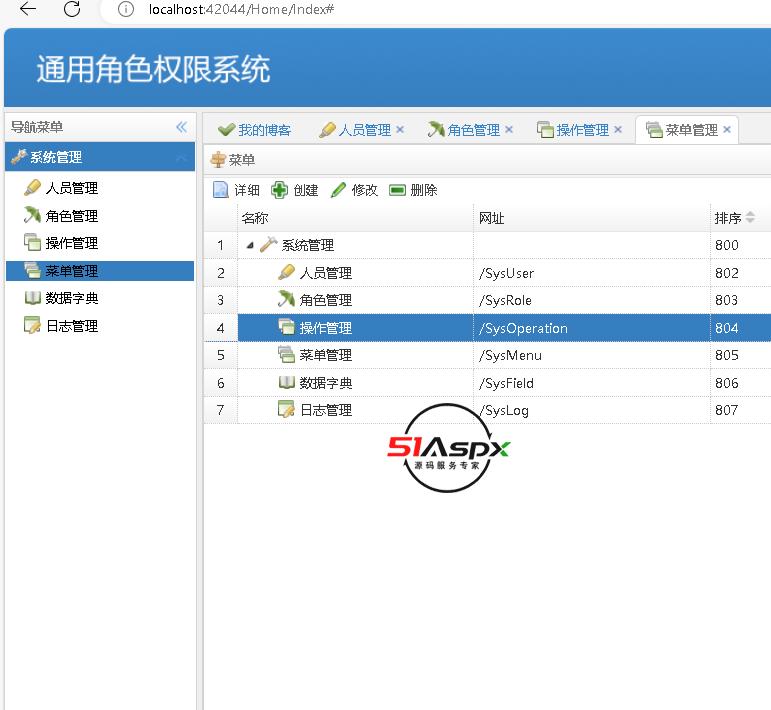This screenshot has height=710, width=771.
Task: Click the 创建 create button
Action: pyautogui.click(x=295, y=190)
